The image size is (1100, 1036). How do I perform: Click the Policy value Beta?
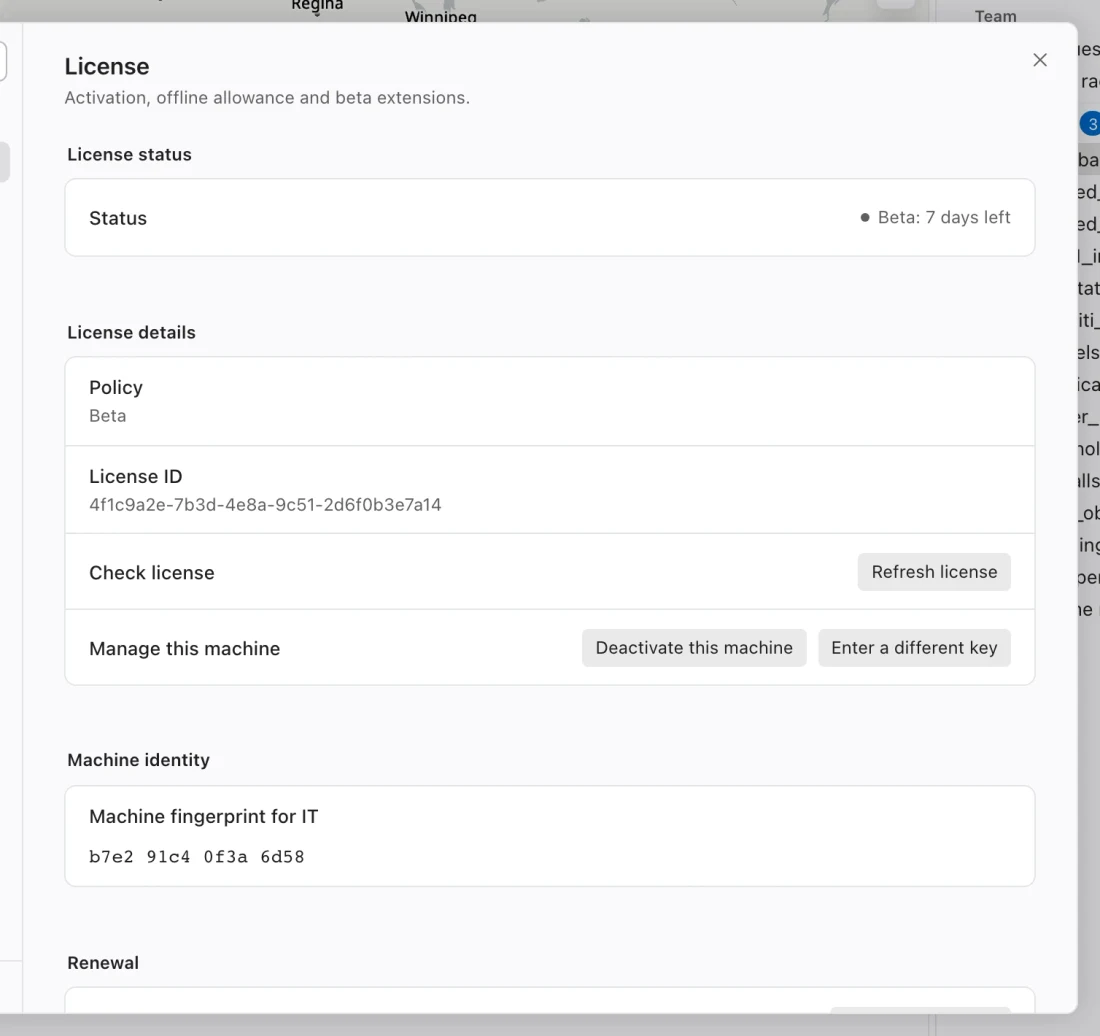(x=107, y=416)
